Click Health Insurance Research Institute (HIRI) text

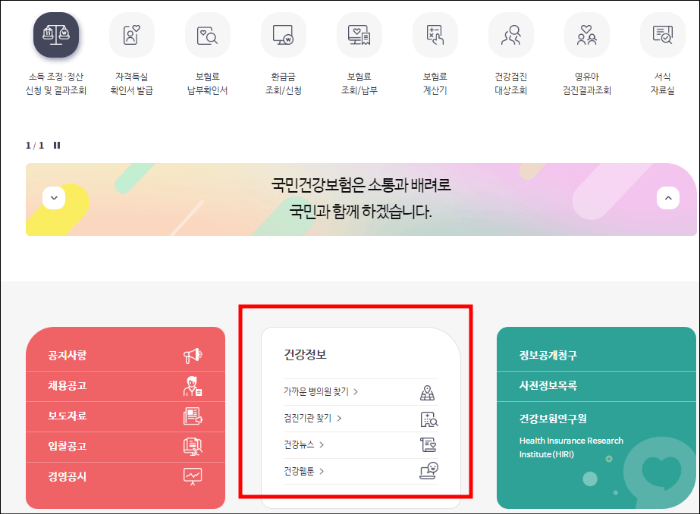571,447
